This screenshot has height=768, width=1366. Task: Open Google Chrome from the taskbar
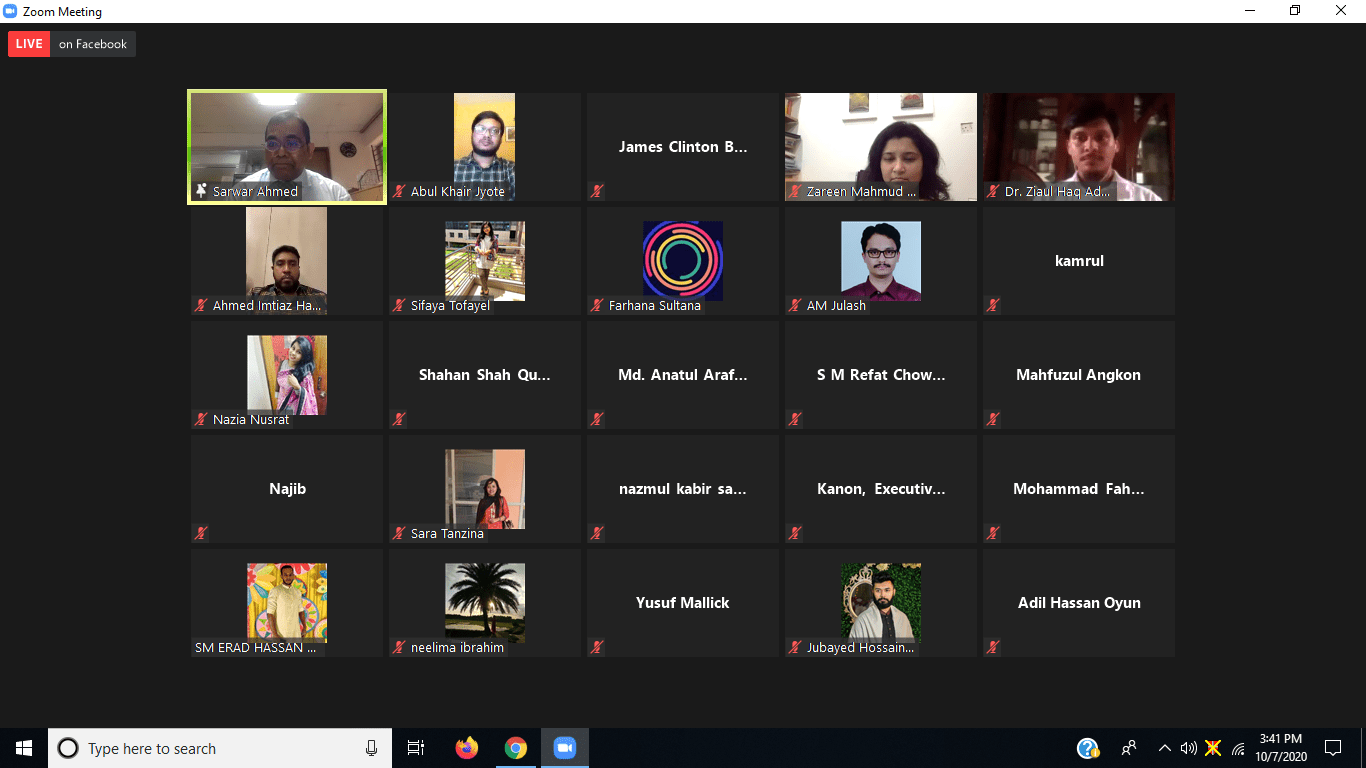pos(516,748)
